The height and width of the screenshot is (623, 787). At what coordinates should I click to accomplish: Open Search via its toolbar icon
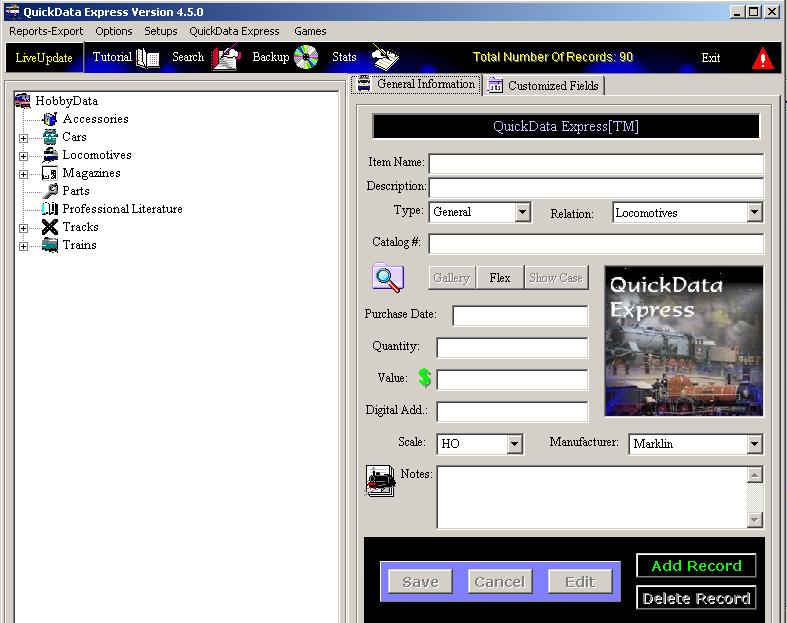(226, 58)
